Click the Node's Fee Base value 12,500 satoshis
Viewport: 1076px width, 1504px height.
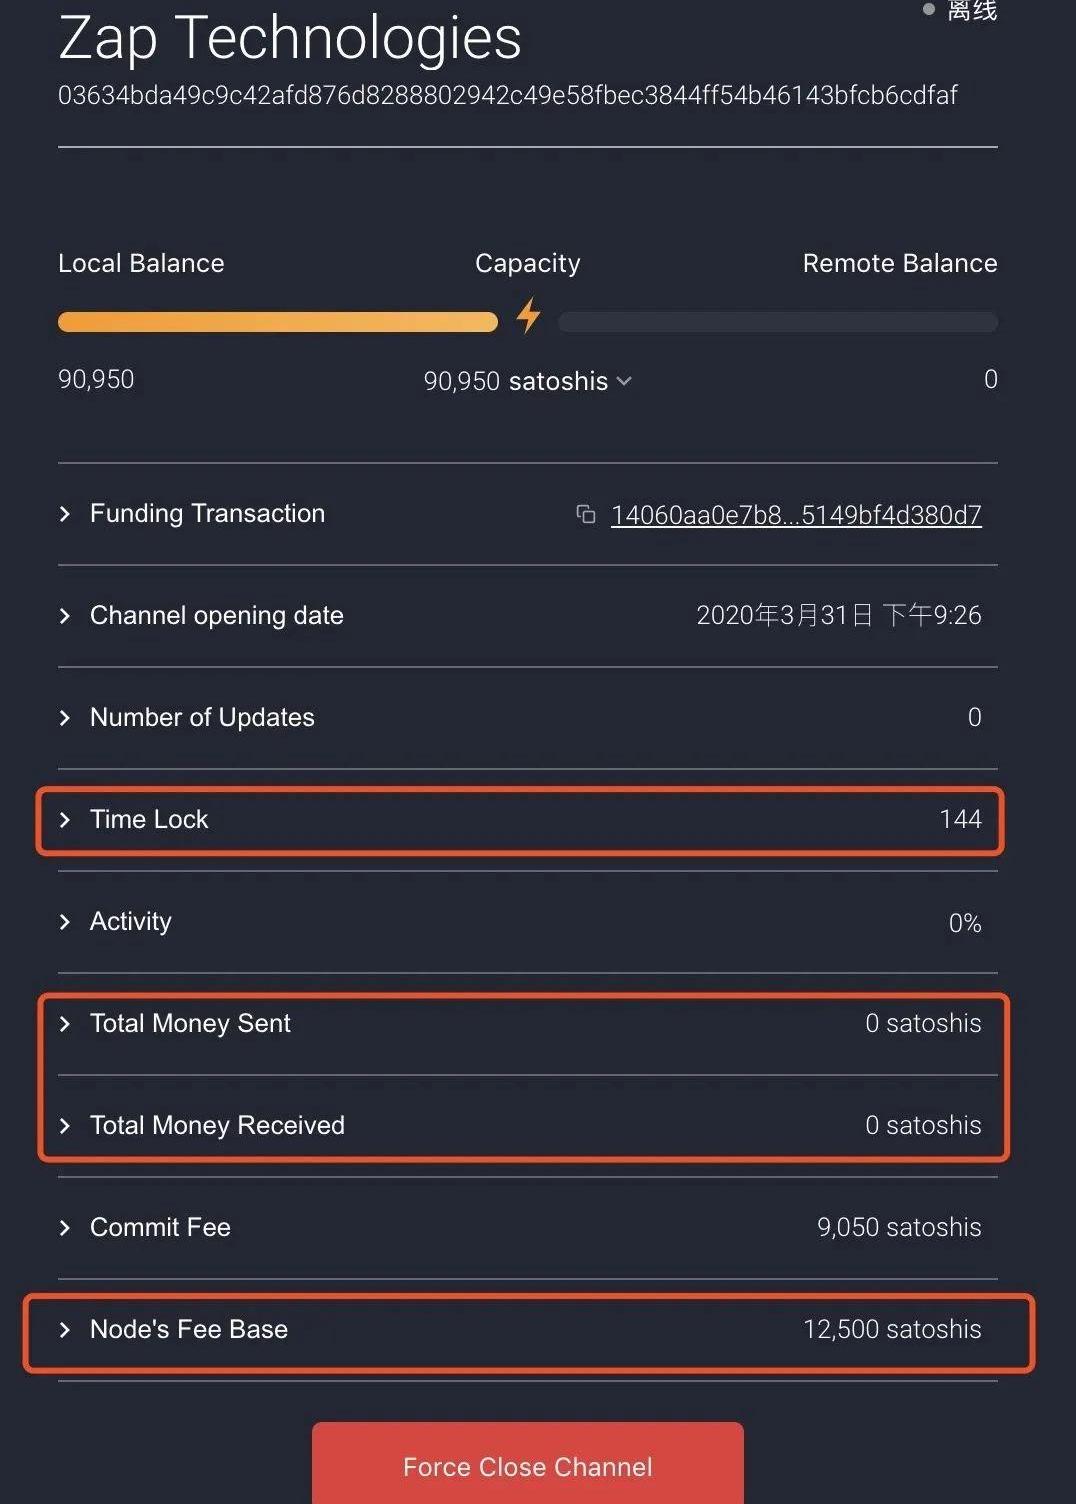click(x=892, y=1329)
